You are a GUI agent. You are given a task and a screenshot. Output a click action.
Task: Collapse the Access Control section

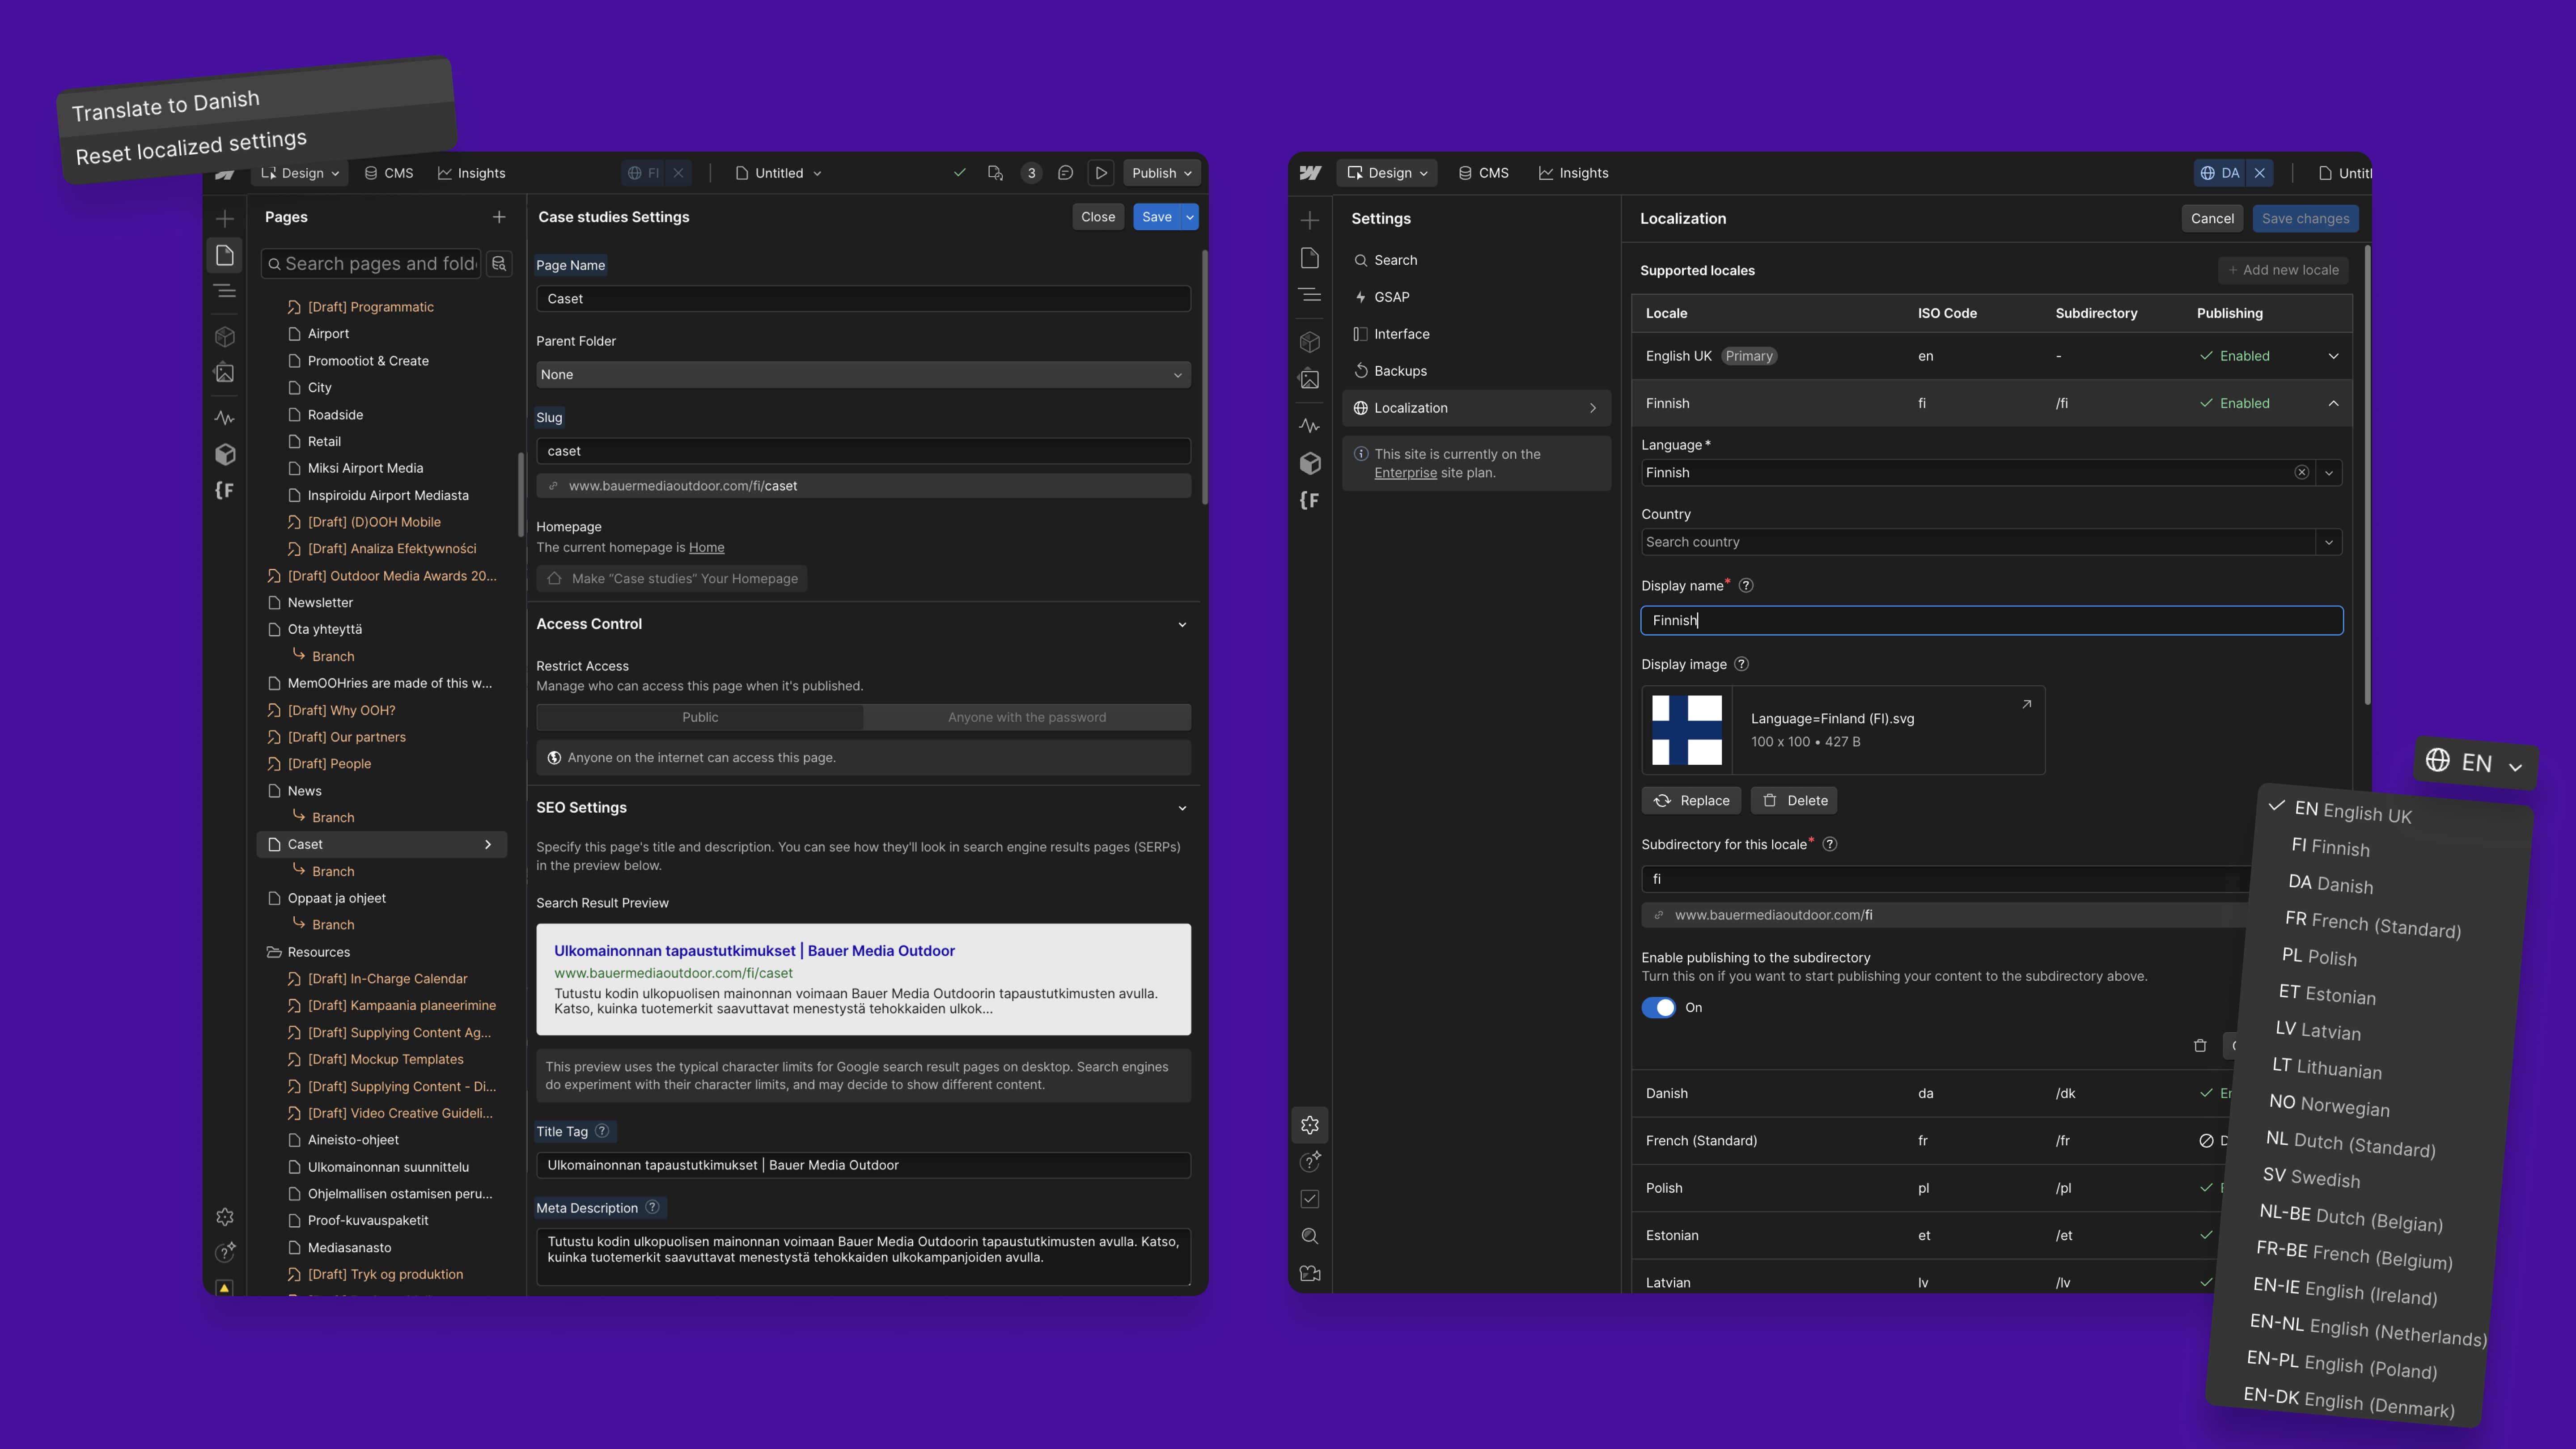pyautogui.click(x=1181, y=624)
